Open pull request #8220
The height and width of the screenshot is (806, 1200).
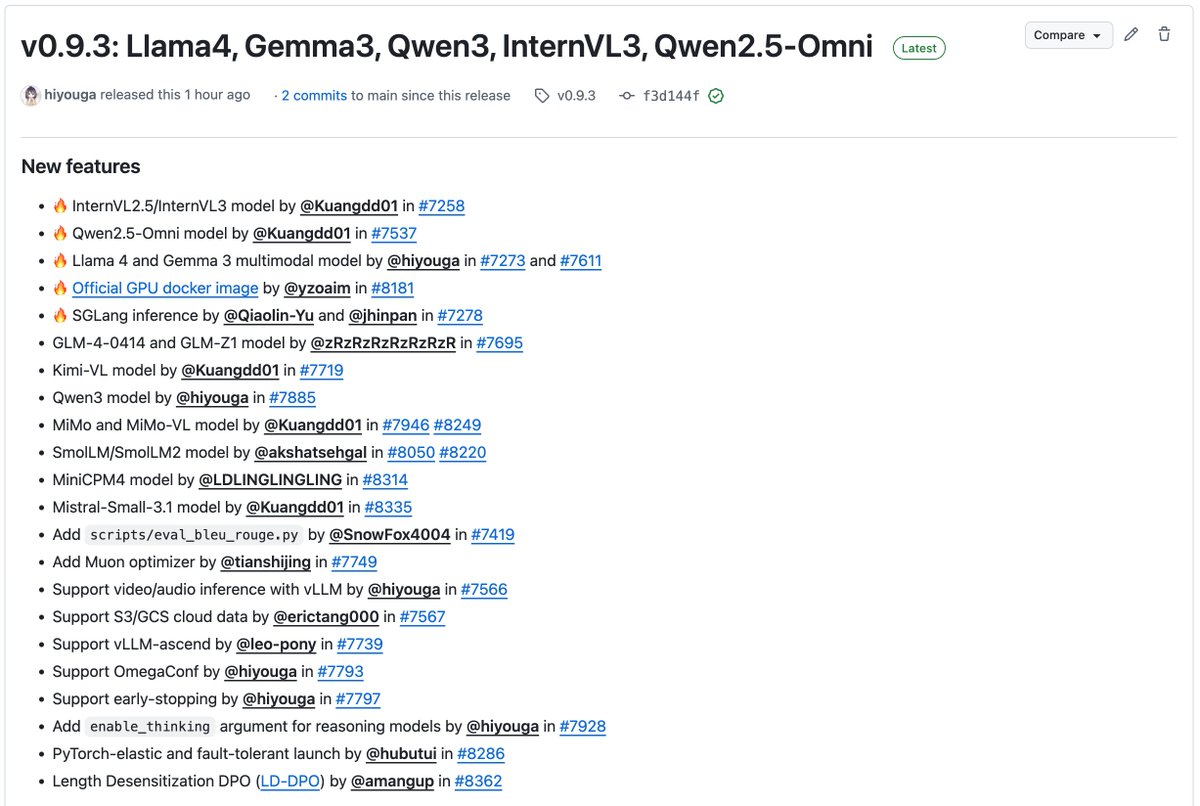(463, 452)
